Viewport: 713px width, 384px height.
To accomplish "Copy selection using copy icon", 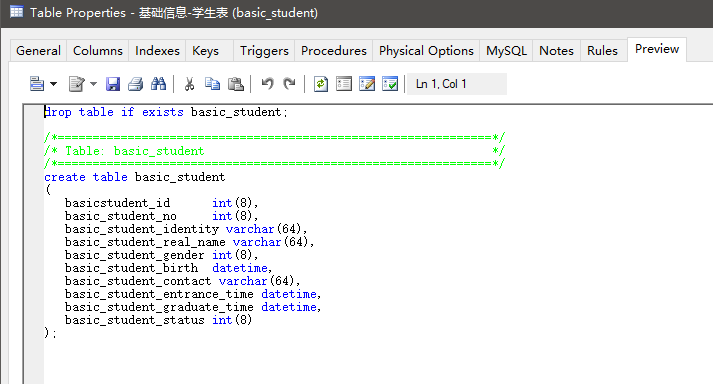I will coord(212,84).
